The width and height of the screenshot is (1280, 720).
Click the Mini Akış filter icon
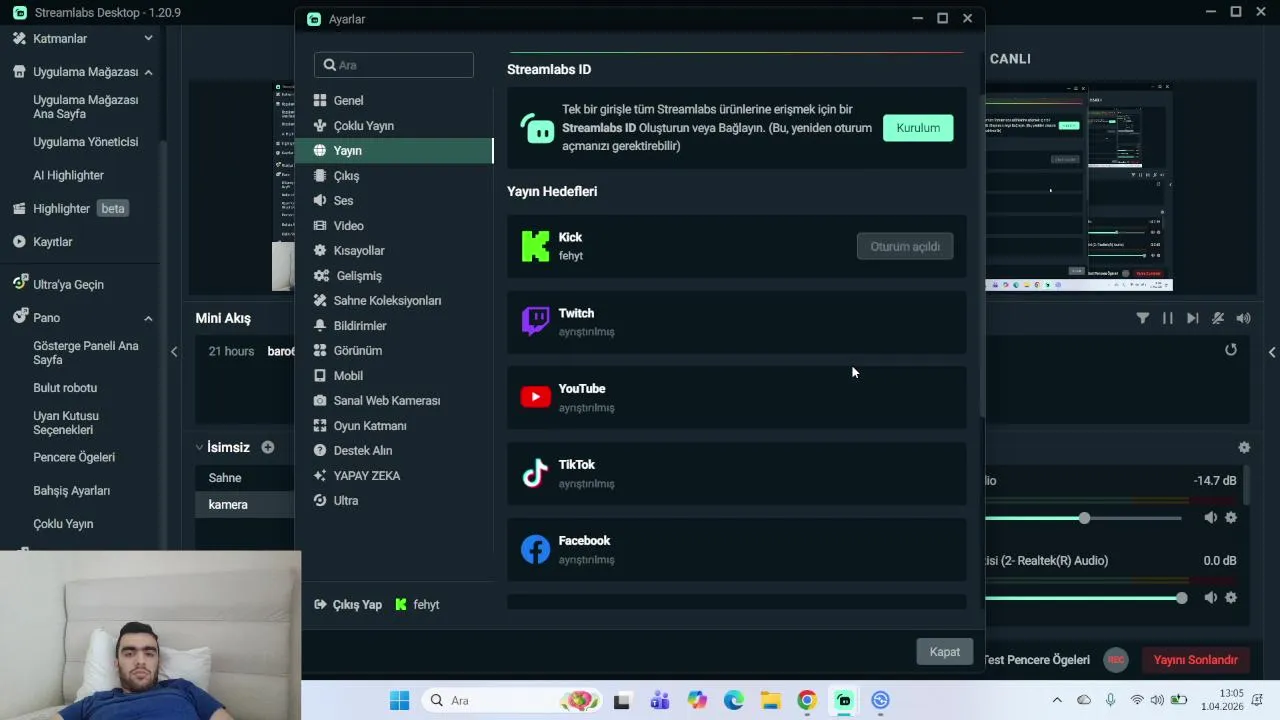click(1143, 318)
